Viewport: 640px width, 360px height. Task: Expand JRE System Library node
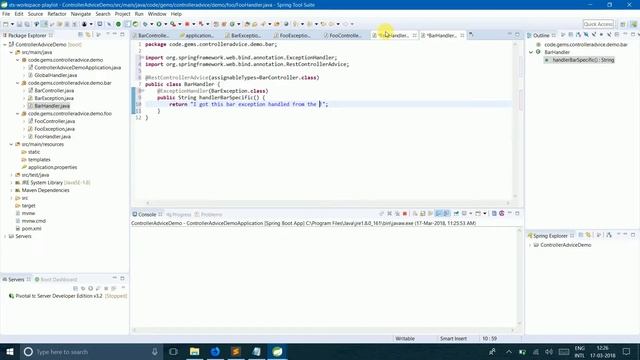click(11, 182)
